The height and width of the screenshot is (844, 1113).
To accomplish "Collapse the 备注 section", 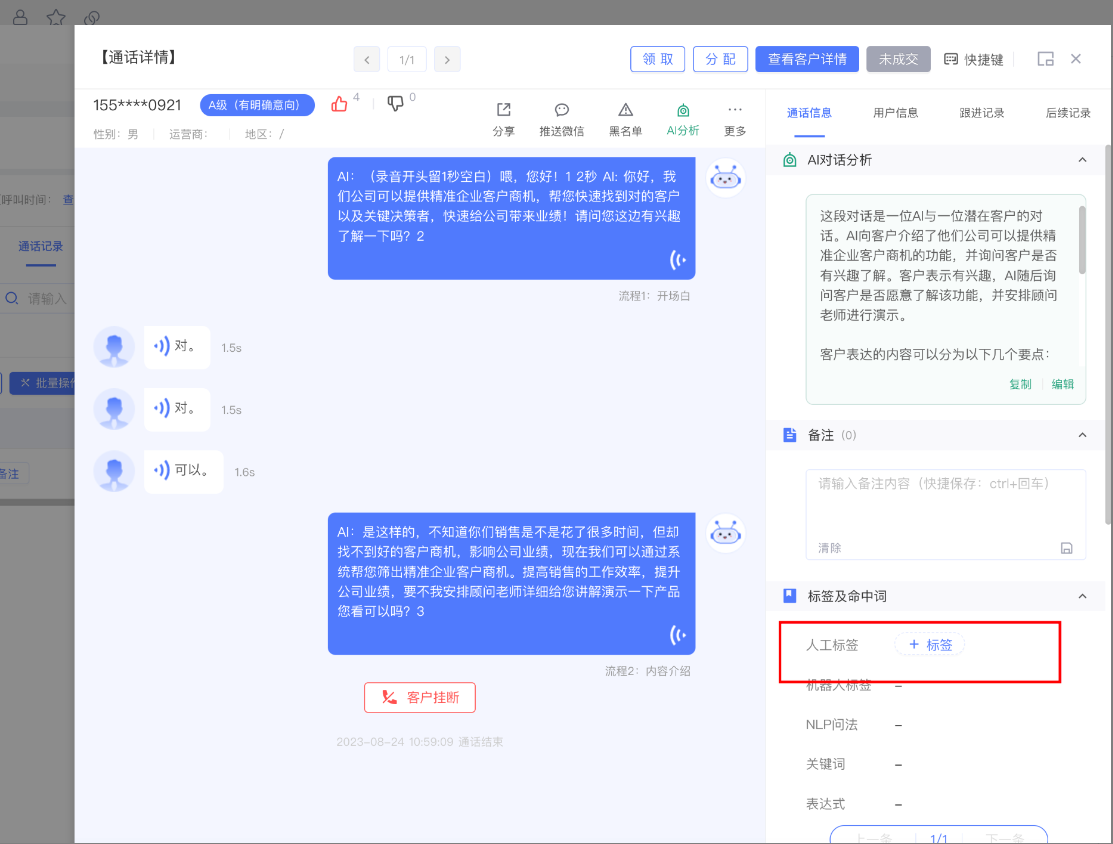I will [1081, 435].
